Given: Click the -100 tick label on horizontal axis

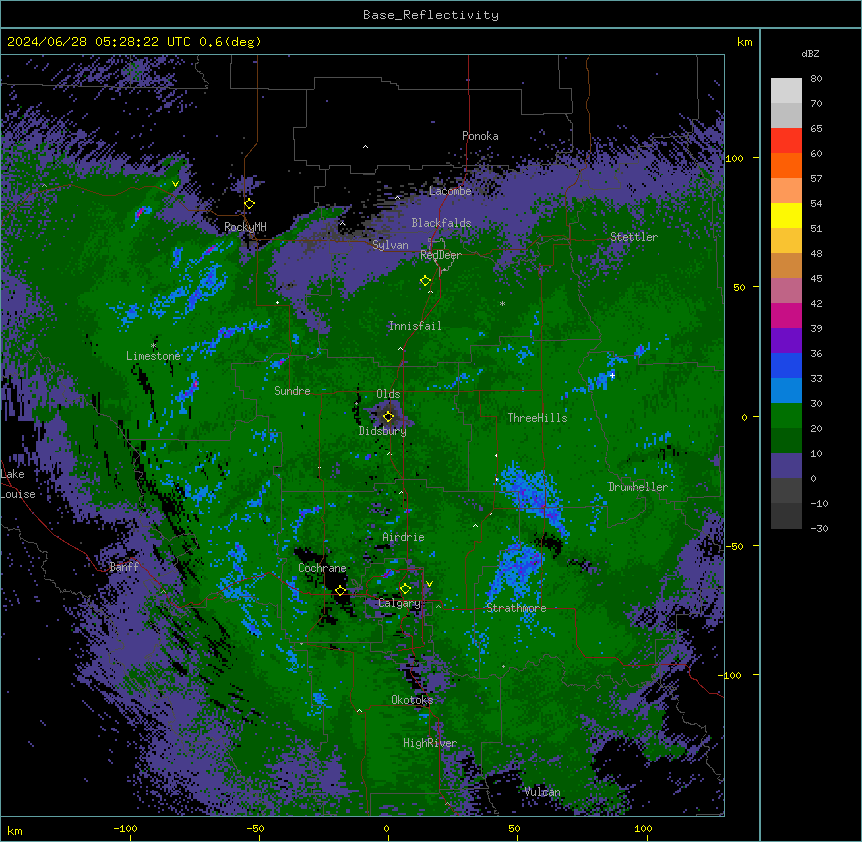Looking at the screenshot, I should pos(125,828).
